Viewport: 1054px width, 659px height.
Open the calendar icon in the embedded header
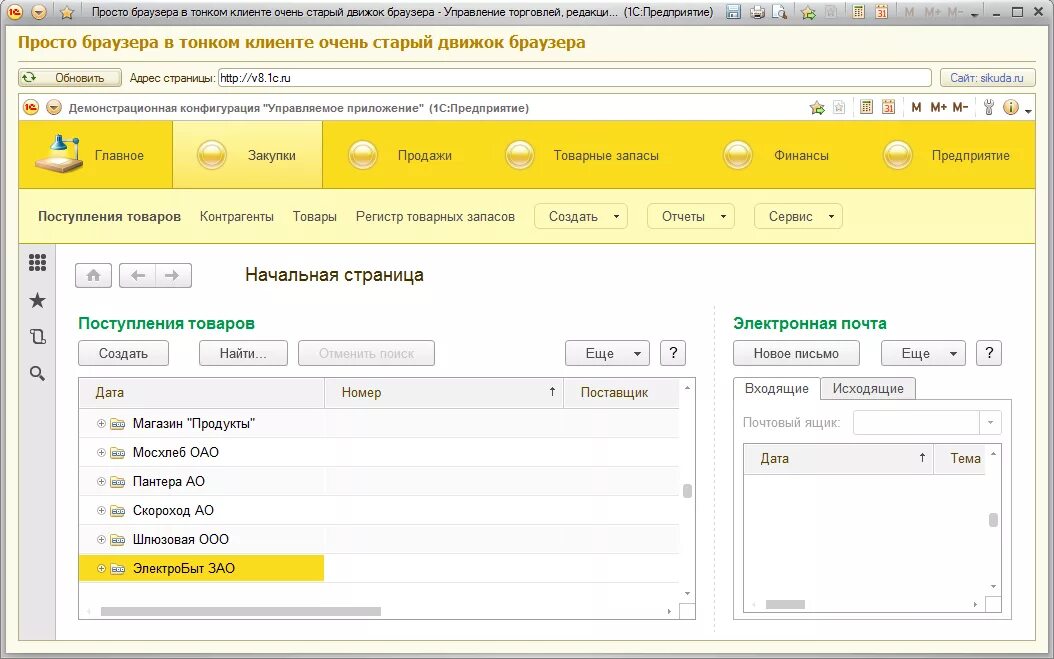[x=889, y=107]
